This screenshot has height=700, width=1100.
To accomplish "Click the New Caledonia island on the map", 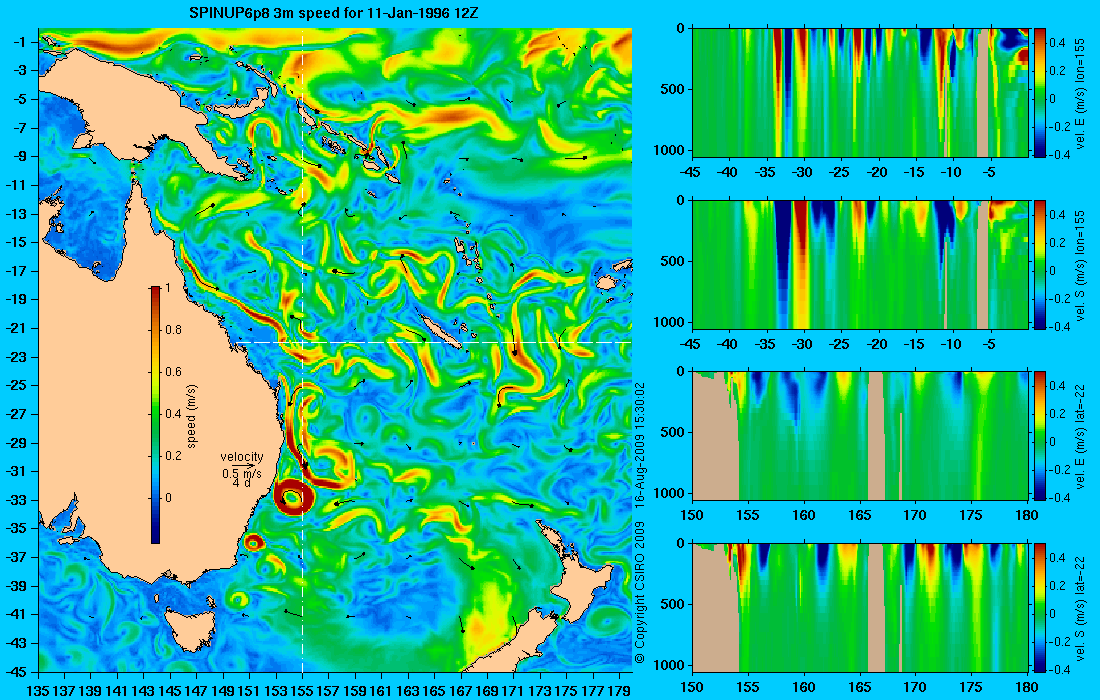I will (x=440, y=332).
